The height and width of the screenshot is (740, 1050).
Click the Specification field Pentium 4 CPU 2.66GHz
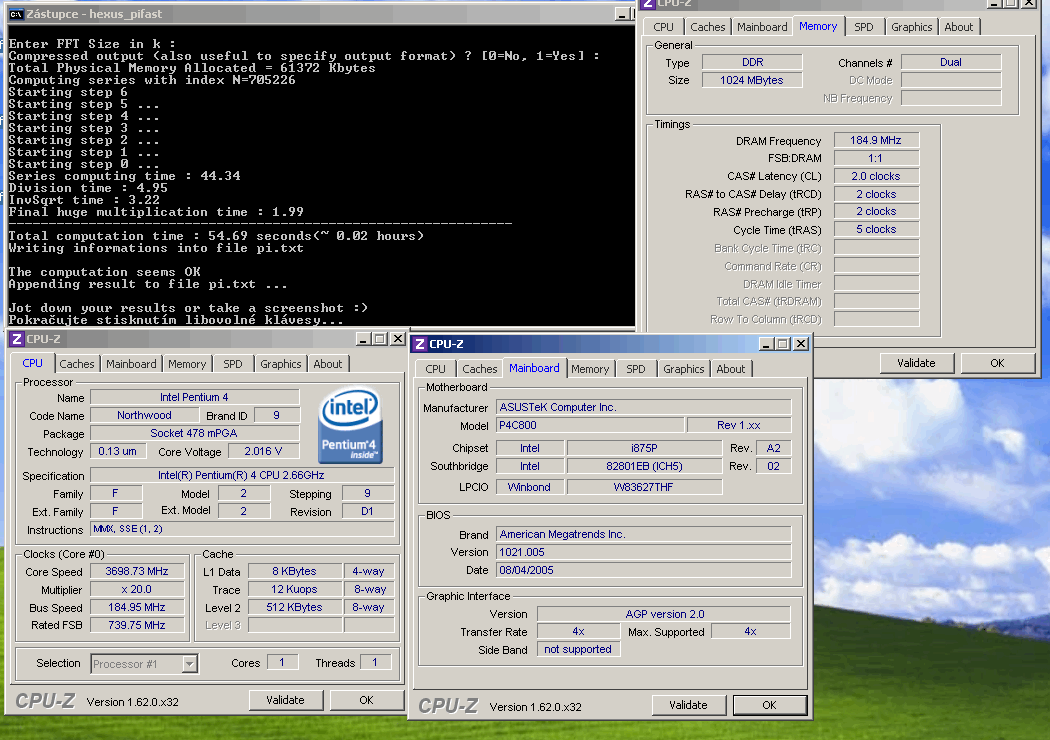pyautogui.click(x=242, y=475)
